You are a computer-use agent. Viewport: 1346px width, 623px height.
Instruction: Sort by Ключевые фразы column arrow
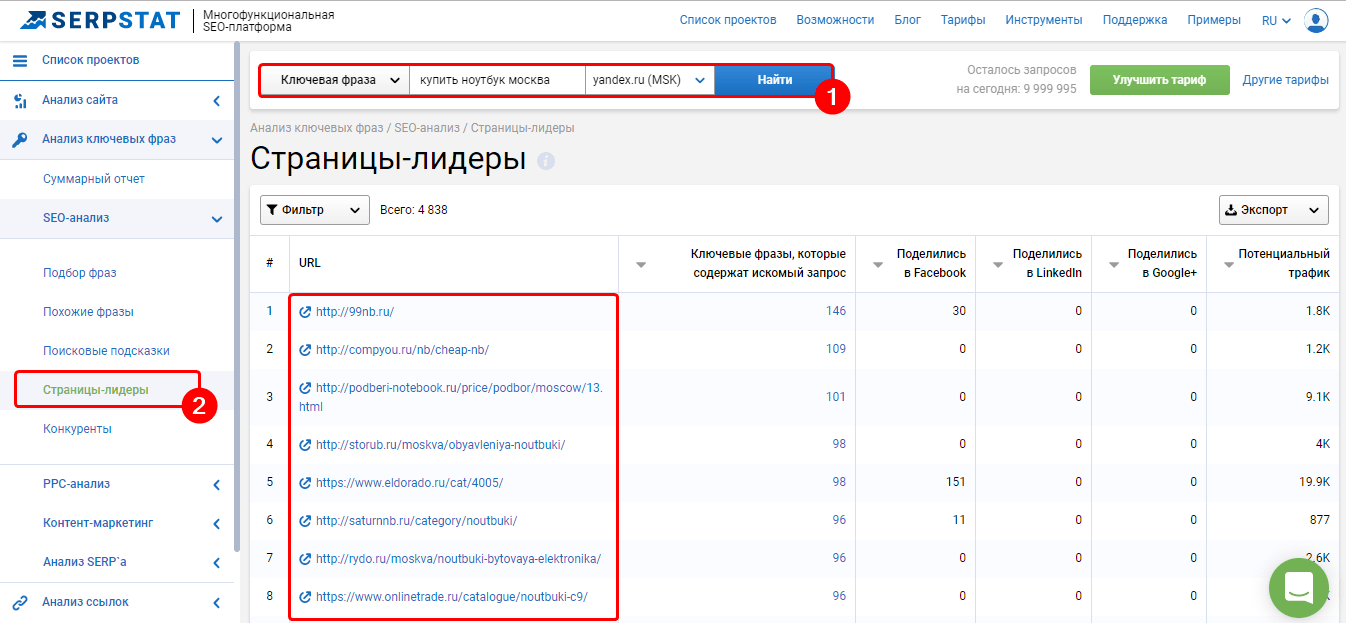click(642, 265)
